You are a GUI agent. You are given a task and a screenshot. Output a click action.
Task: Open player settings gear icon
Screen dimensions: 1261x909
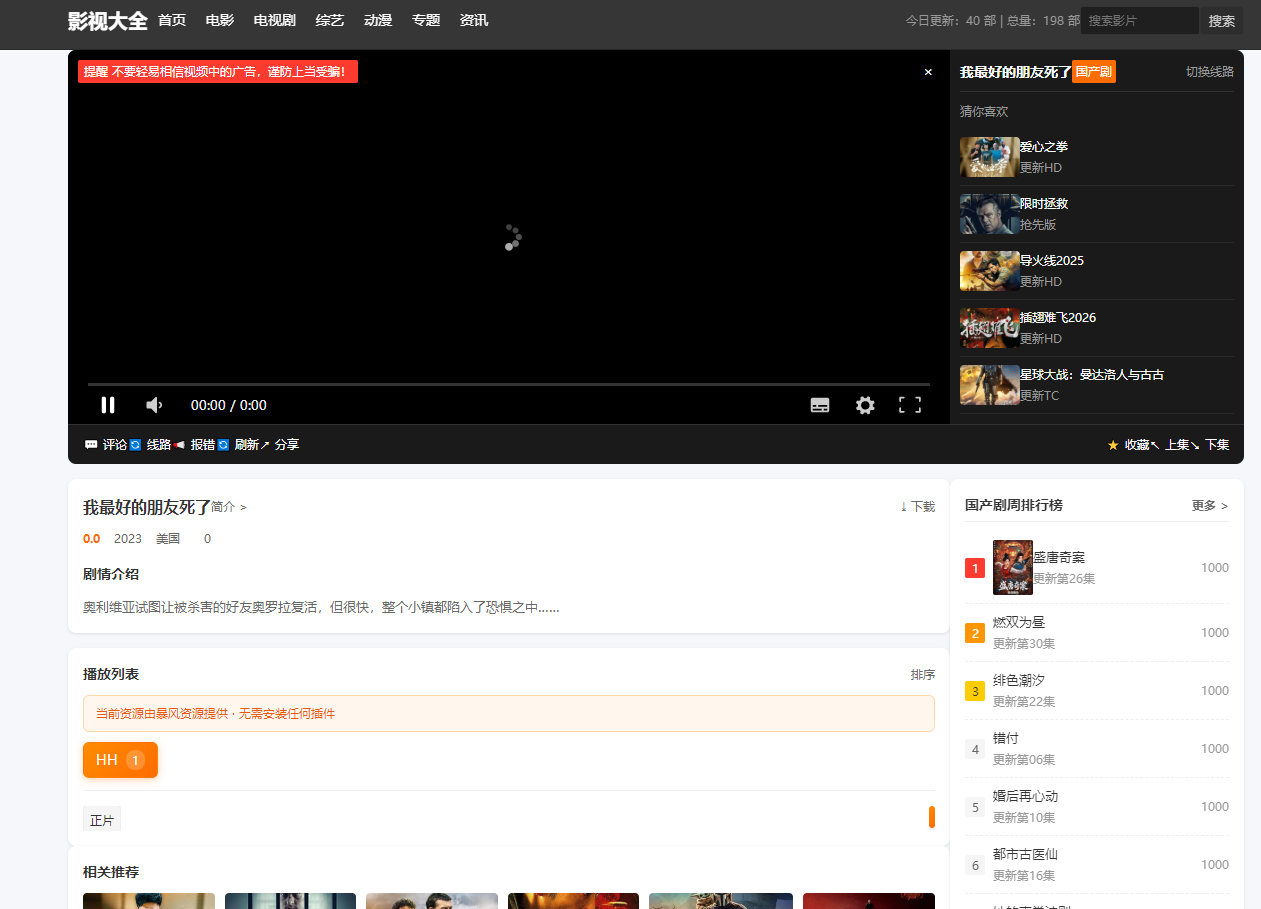pos(865,405)
